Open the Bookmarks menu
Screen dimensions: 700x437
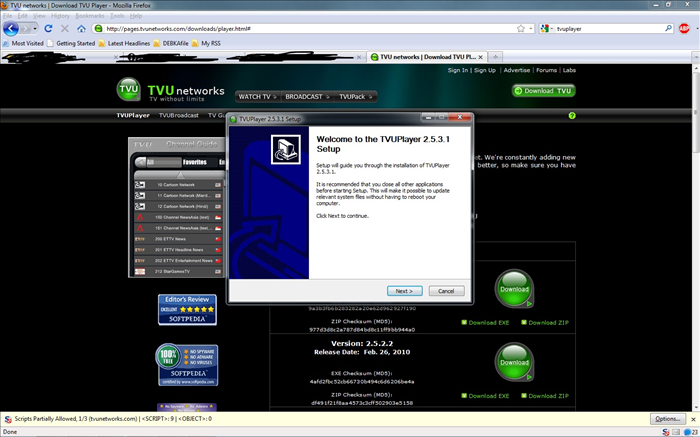90,16
